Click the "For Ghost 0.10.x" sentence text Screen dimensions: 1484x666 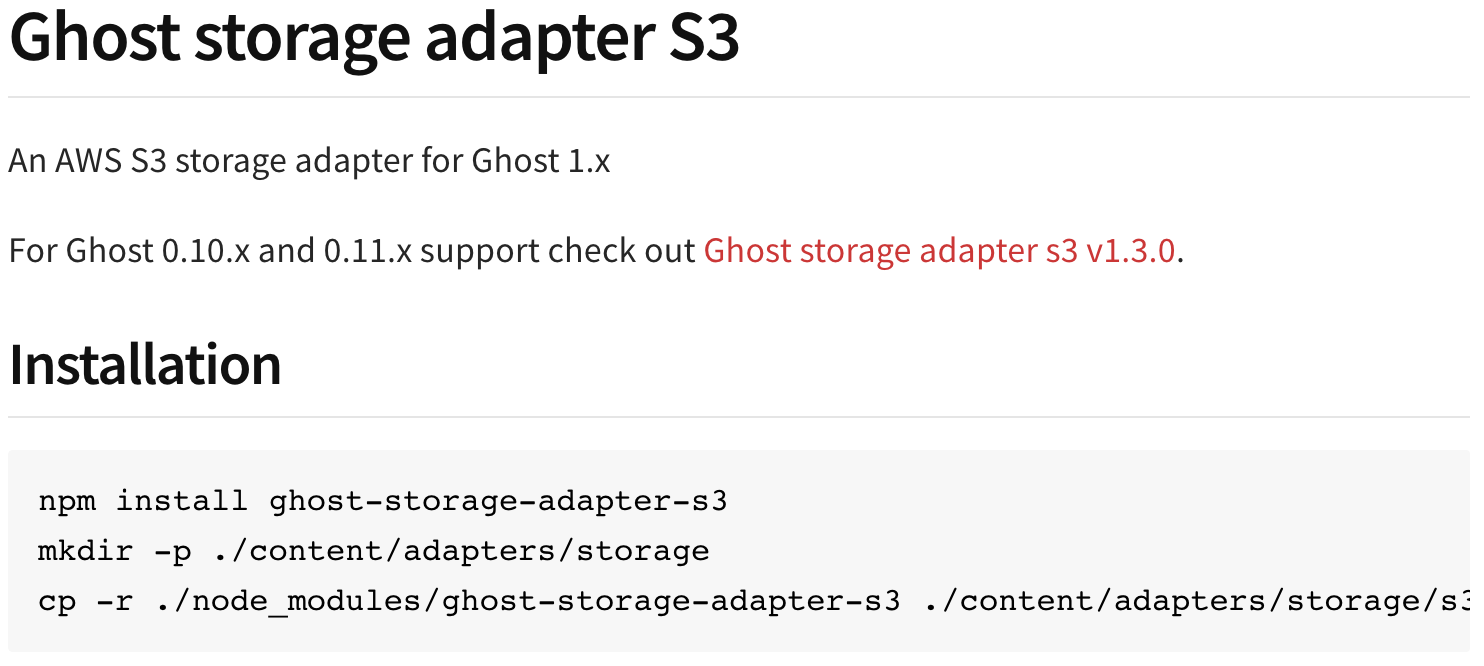(132, 250)
